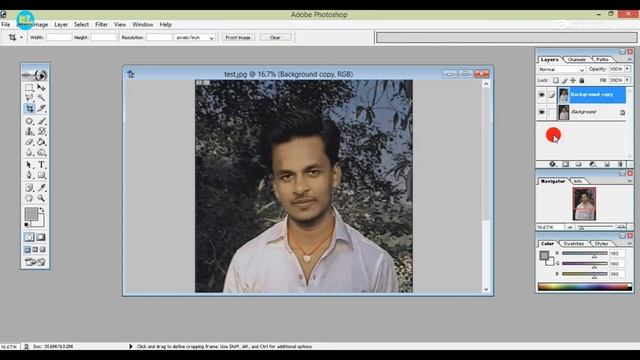The height and width of the screenshot is (360, 640).
Task: Open the status bar info arrow
Action: pyautogui.click(x=131, y=346)
